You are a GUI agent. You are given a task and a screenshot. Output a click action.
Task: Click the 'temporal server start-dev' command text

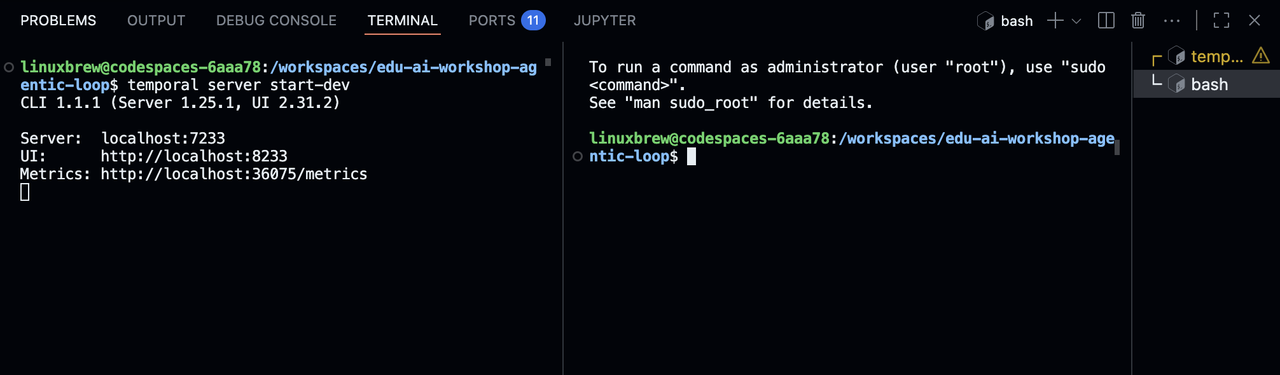238,85
